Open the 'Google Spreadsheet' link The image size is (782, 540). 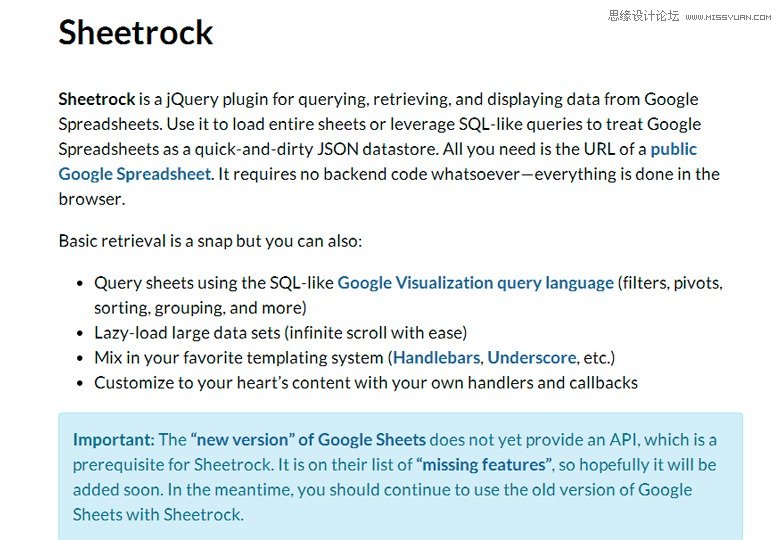(135, 174)
